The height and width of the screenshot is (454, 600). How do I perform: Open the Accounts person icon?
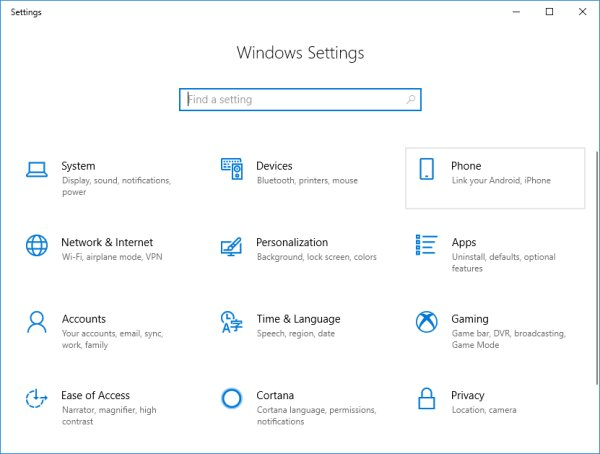pos(37,322)
